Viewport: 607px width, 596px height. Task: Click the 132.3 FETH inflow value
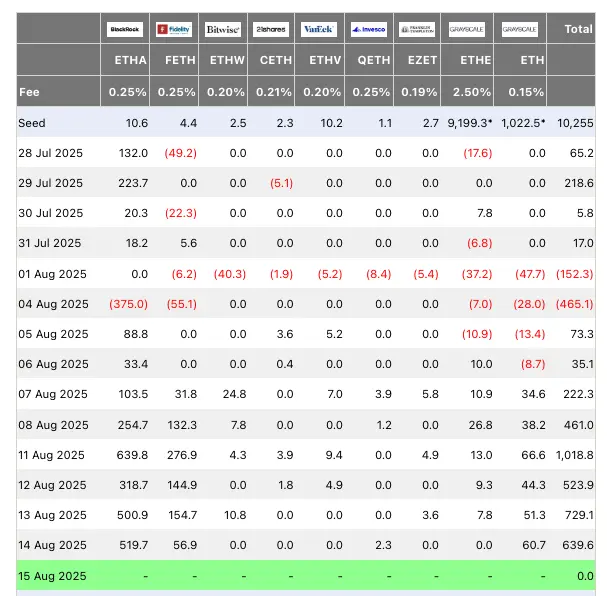182,425
